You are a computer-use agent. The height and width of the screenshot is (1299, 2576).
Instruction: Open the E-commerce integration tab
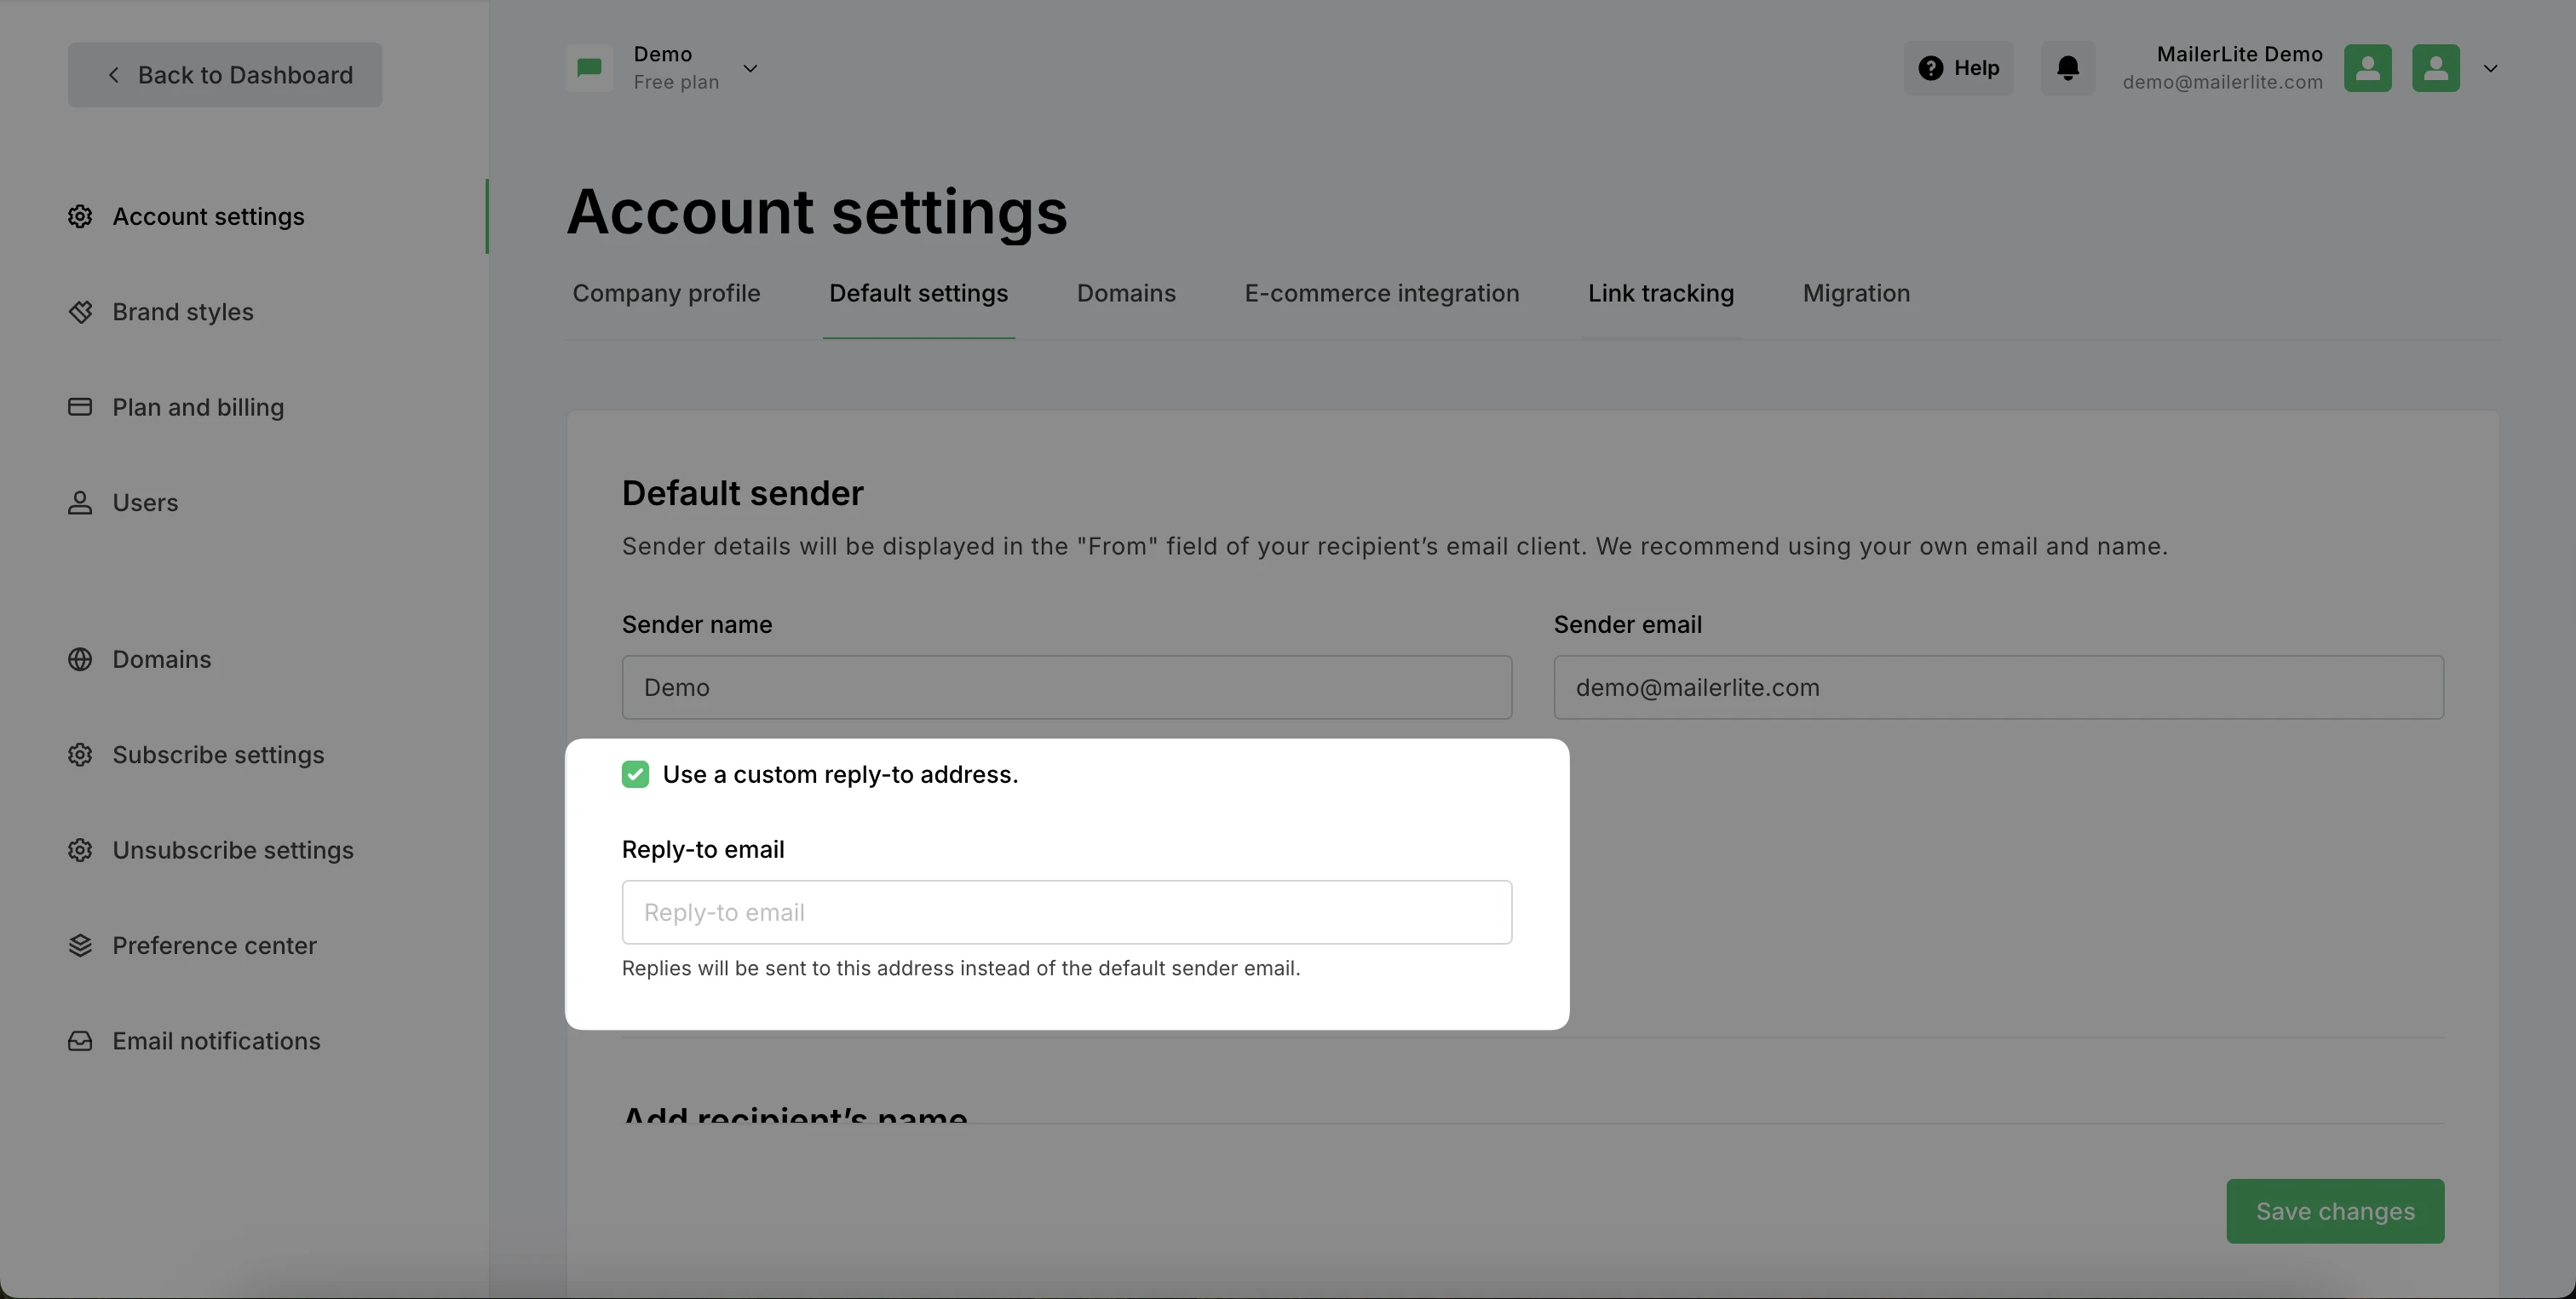click(x=1382, y=293)
